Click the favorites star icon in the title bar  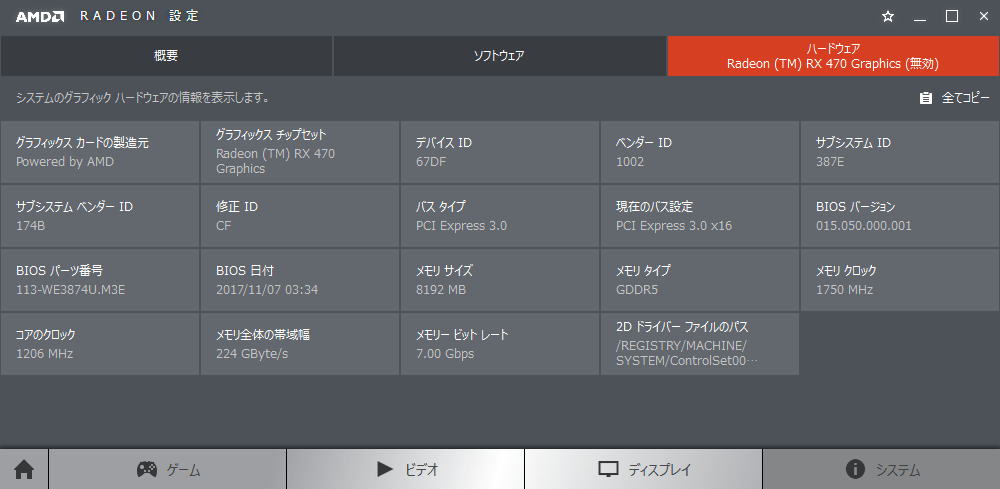click(x=888, y=17)
